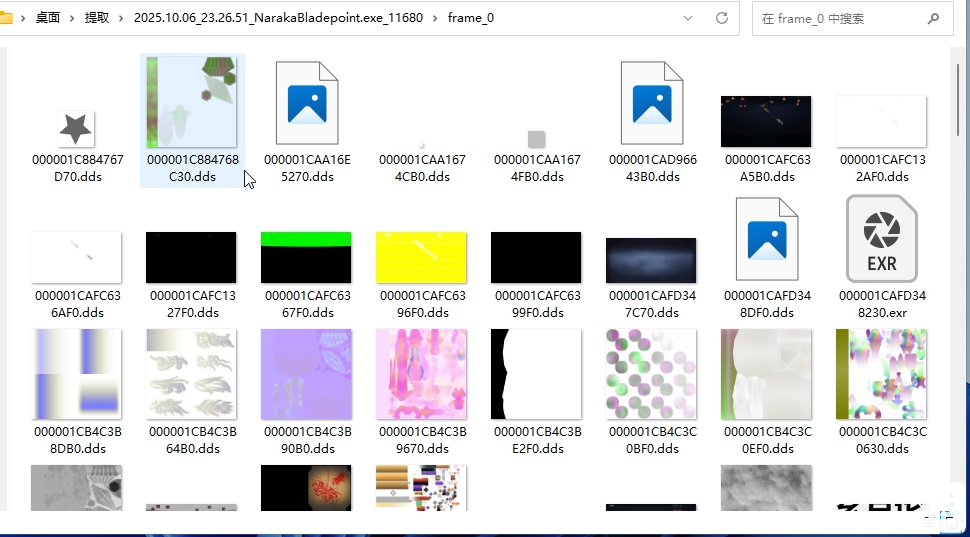Click file name text 000001CAA16E5270.dds
970x537 pixels.
[307, 168]
